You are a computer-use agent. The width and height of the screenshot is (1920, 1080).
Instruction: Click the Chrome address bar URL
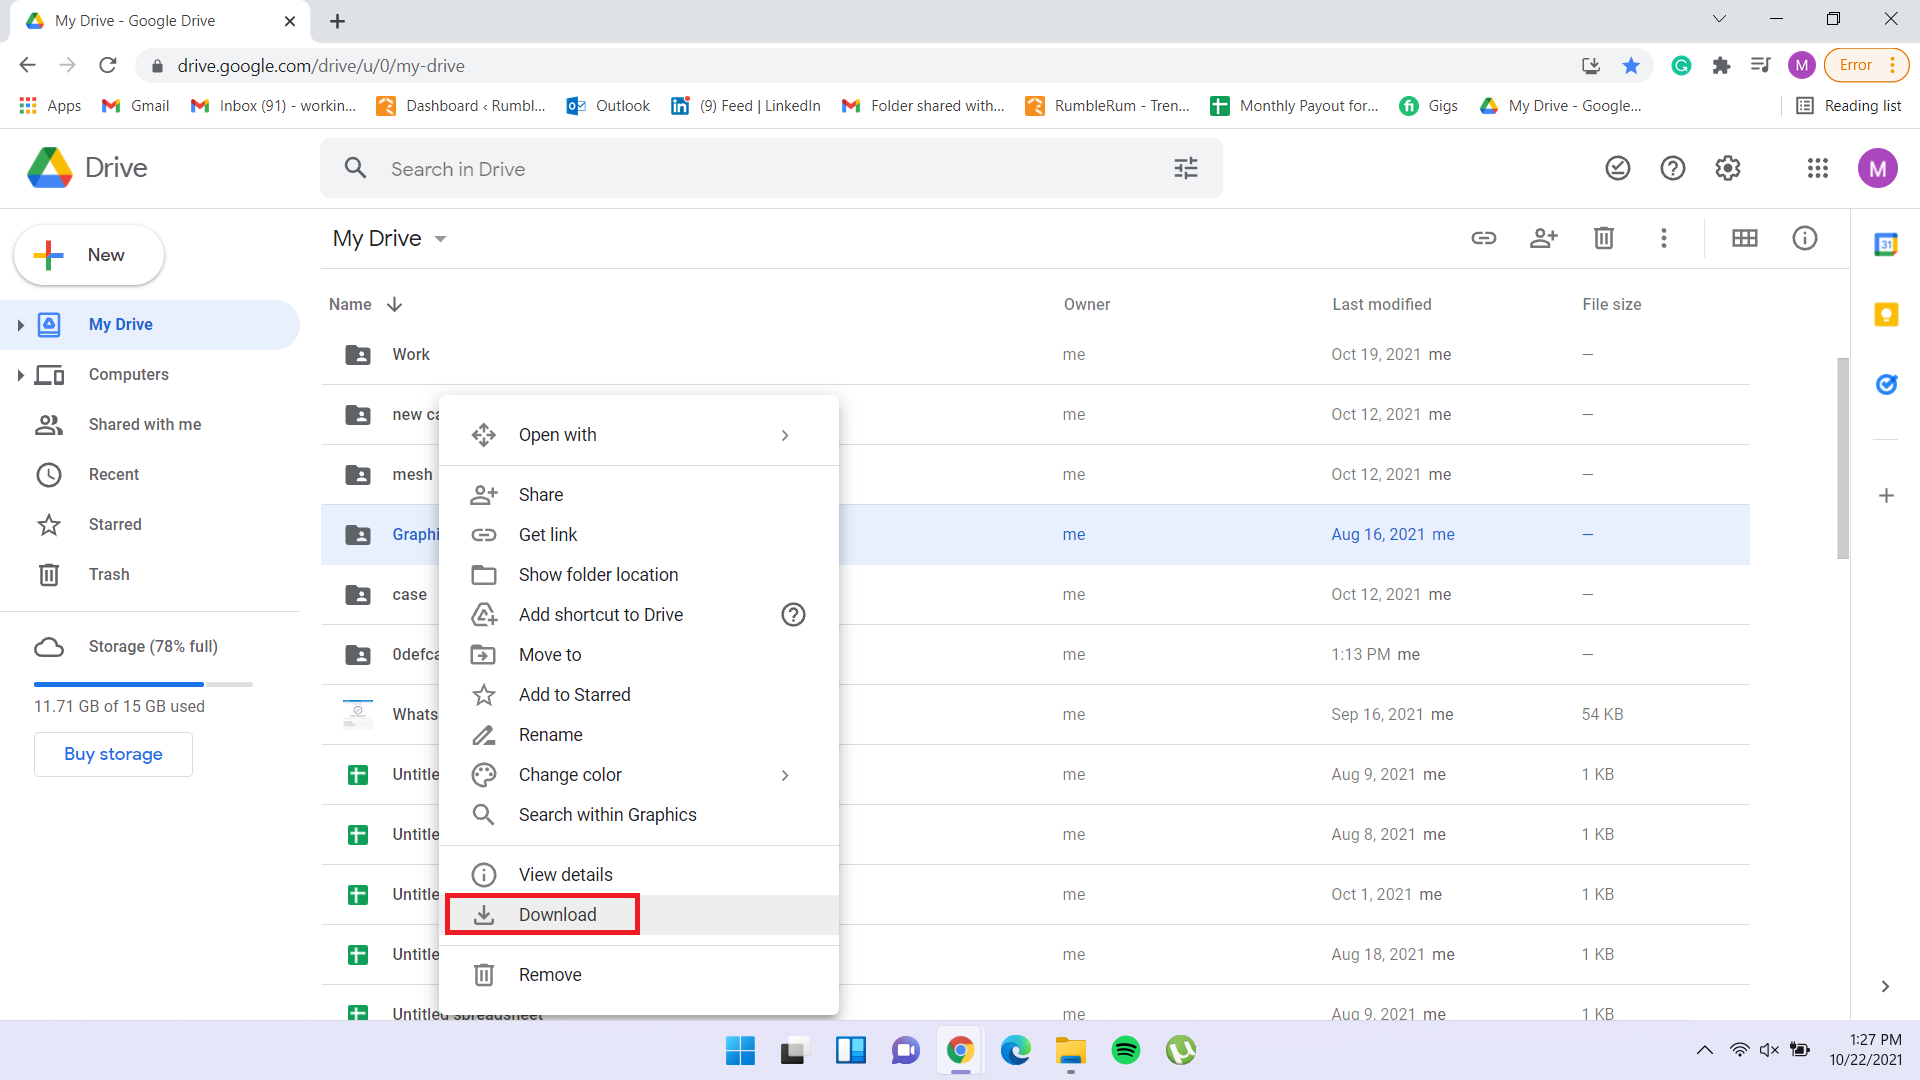click(x=321, y=66)
